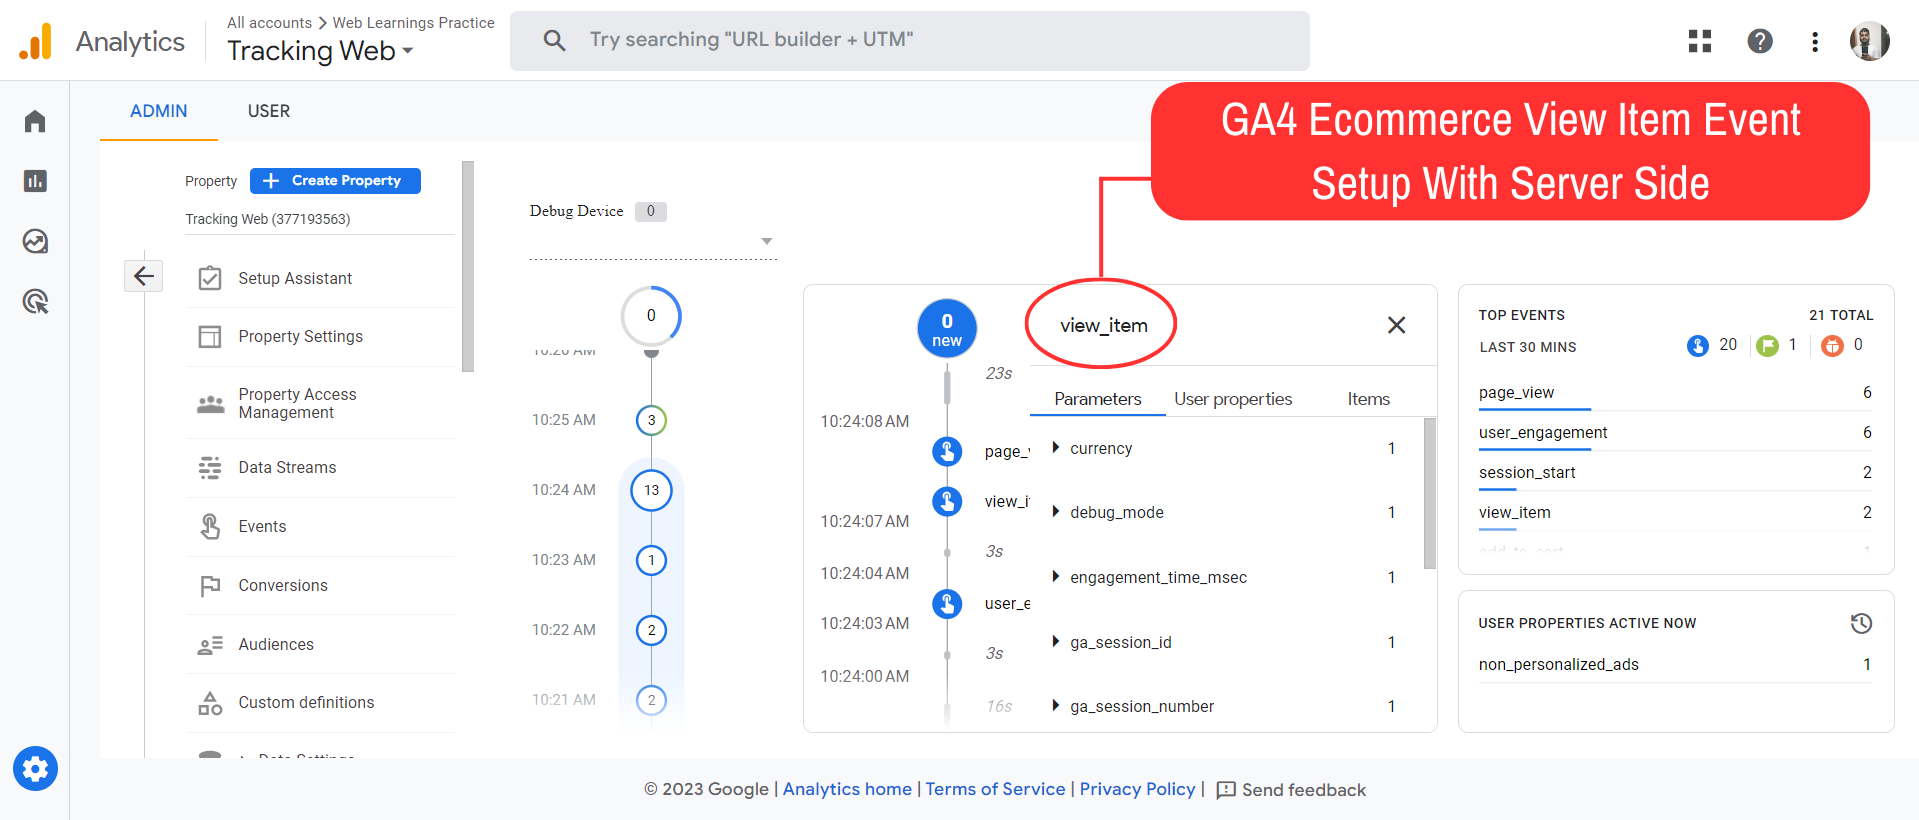1919x820 pixels.
Task: Click the Conversions flag icon
Action: pos(210,585)
